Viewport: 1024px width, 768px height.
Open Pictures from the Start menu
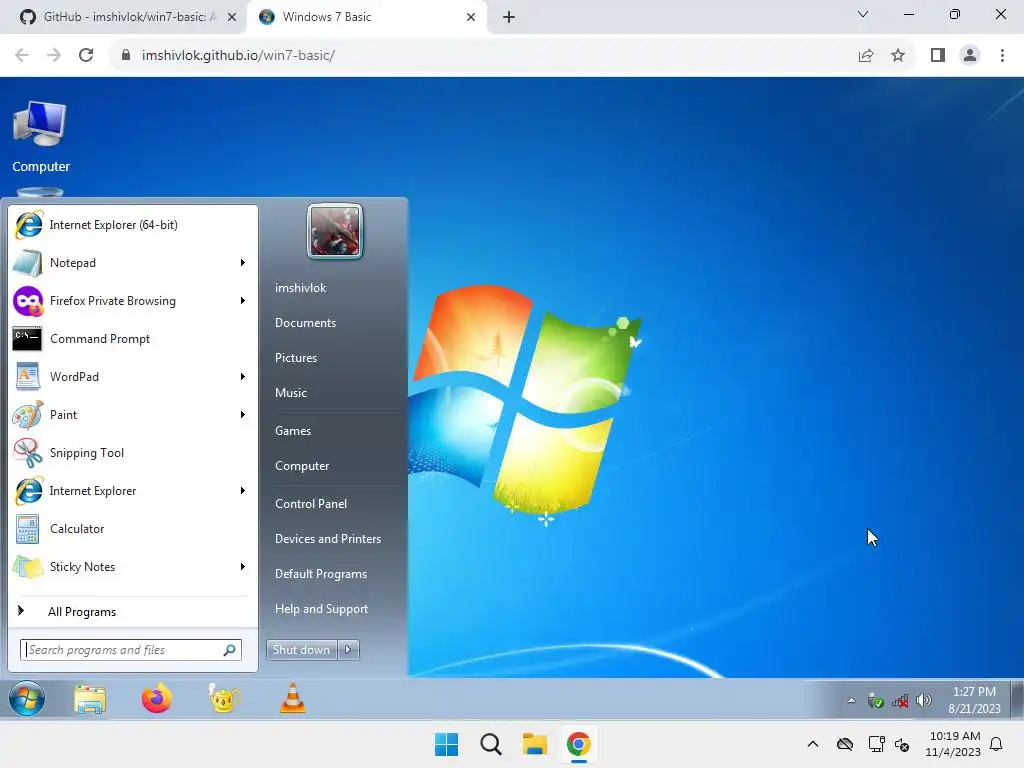coord(296,358)
